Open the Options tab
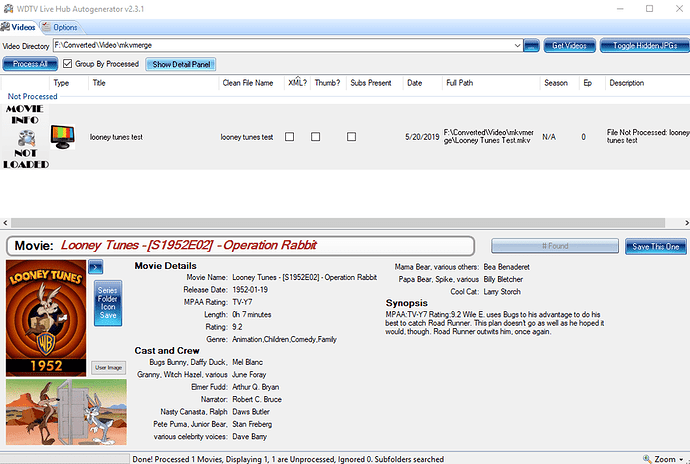This screenshot has width=690, height=464. point(60,27)
